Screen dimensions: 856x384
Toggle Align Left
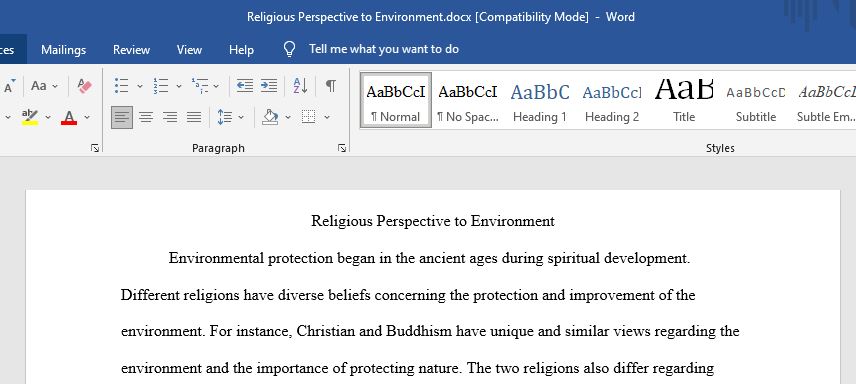point(122,117)
